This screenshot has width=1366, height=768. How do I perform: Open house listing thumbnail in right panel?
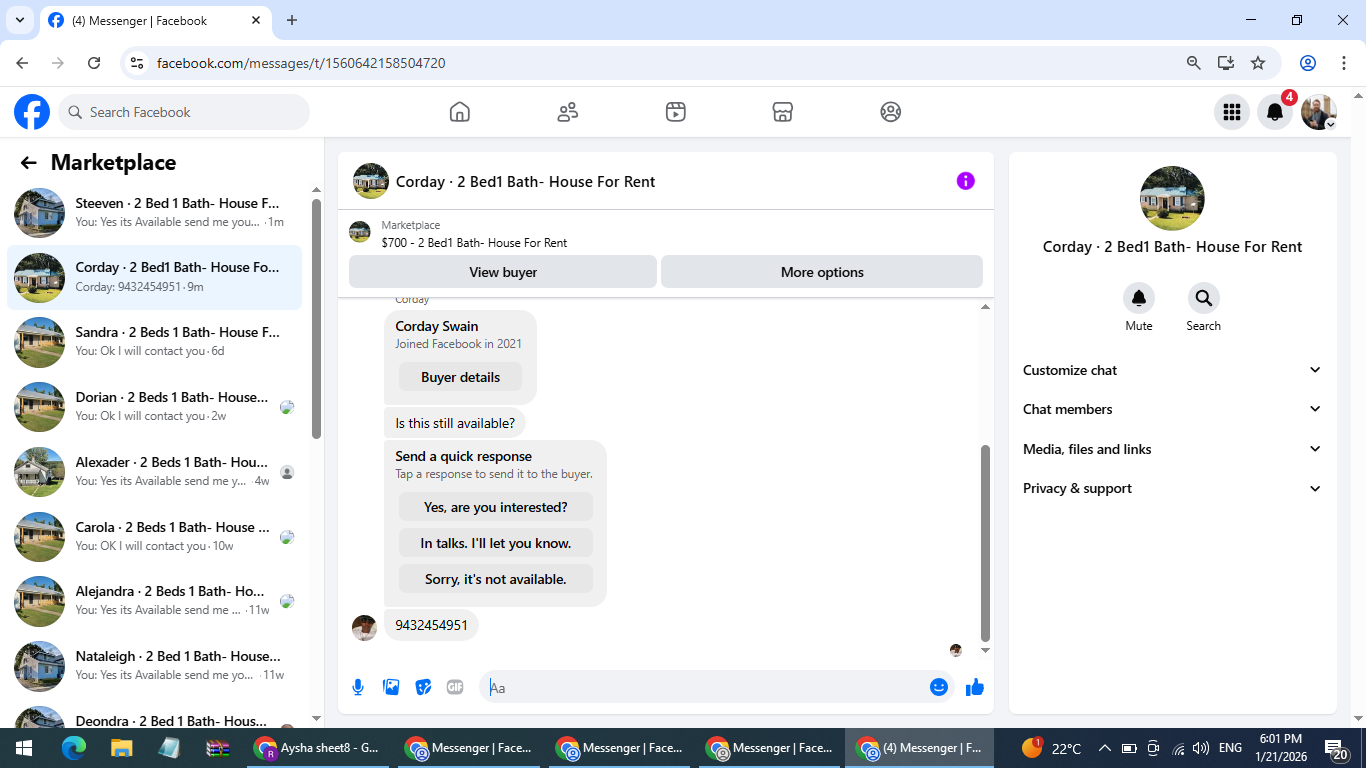click(1172, 198)
